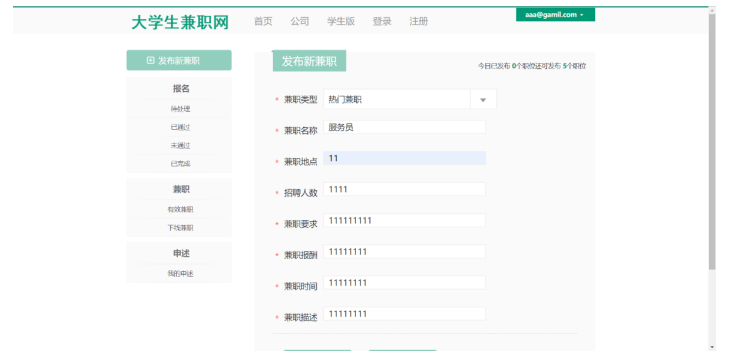Go to the 注册 page

pyautogui.click(x=419, y=22)
